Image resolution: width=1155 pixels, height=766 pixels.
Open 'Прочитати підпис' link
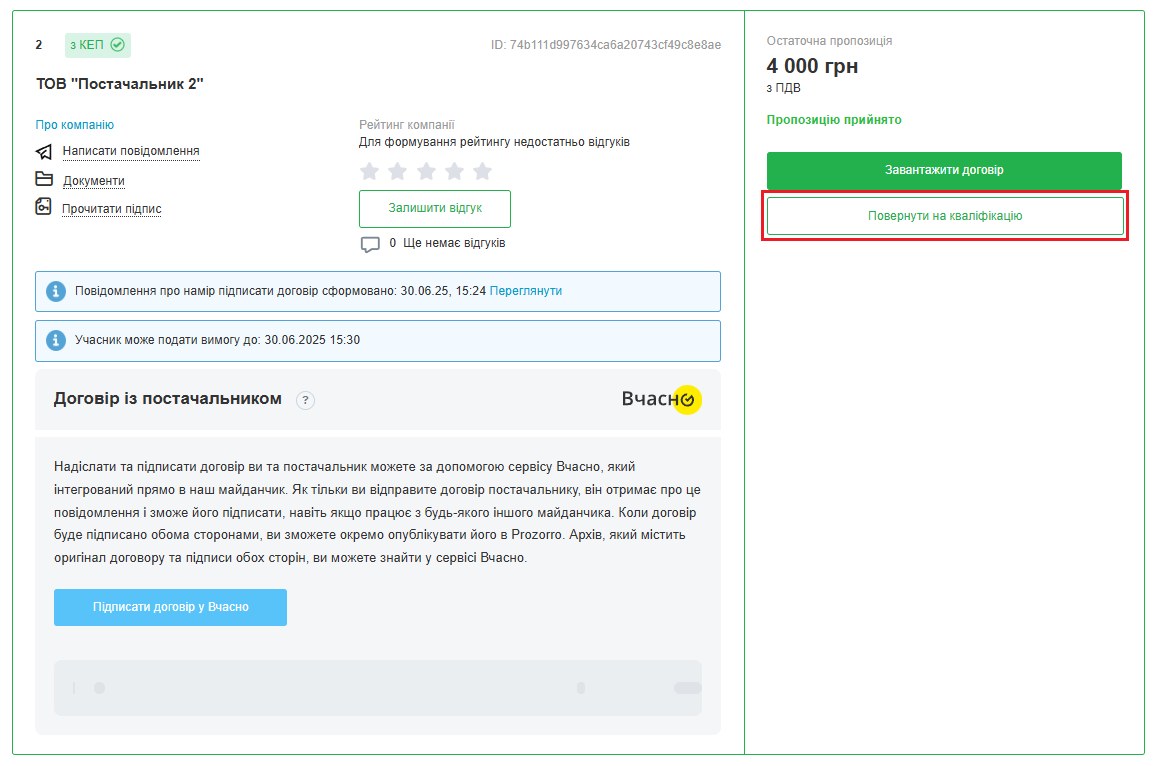pyautogui.click(x=112, y=209)
